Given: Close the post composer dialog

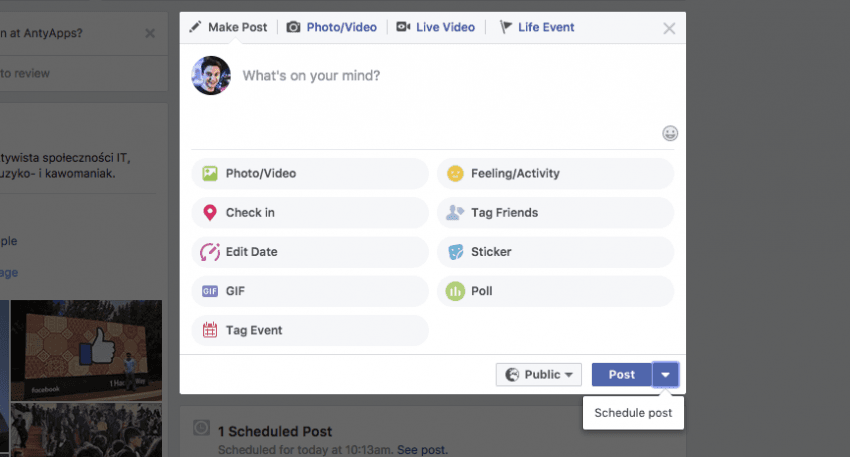Looking at the screenshot, I should coord(670,28).
